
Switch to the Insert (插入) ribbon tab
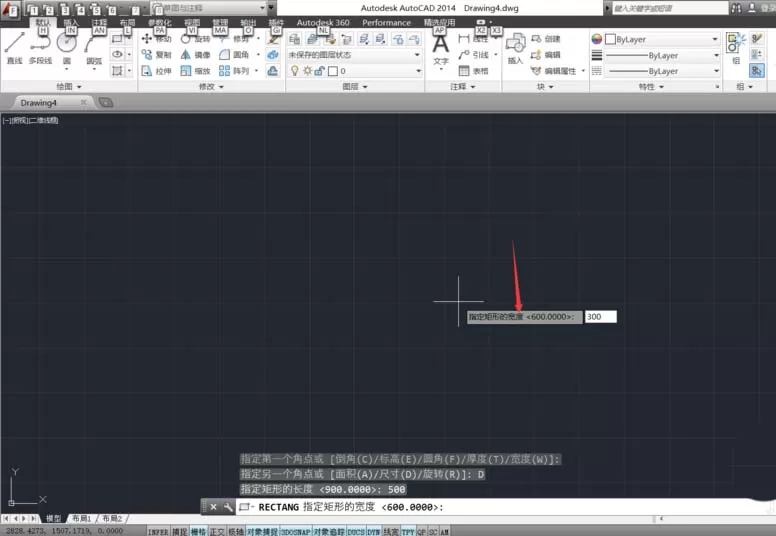click(71, 22)
